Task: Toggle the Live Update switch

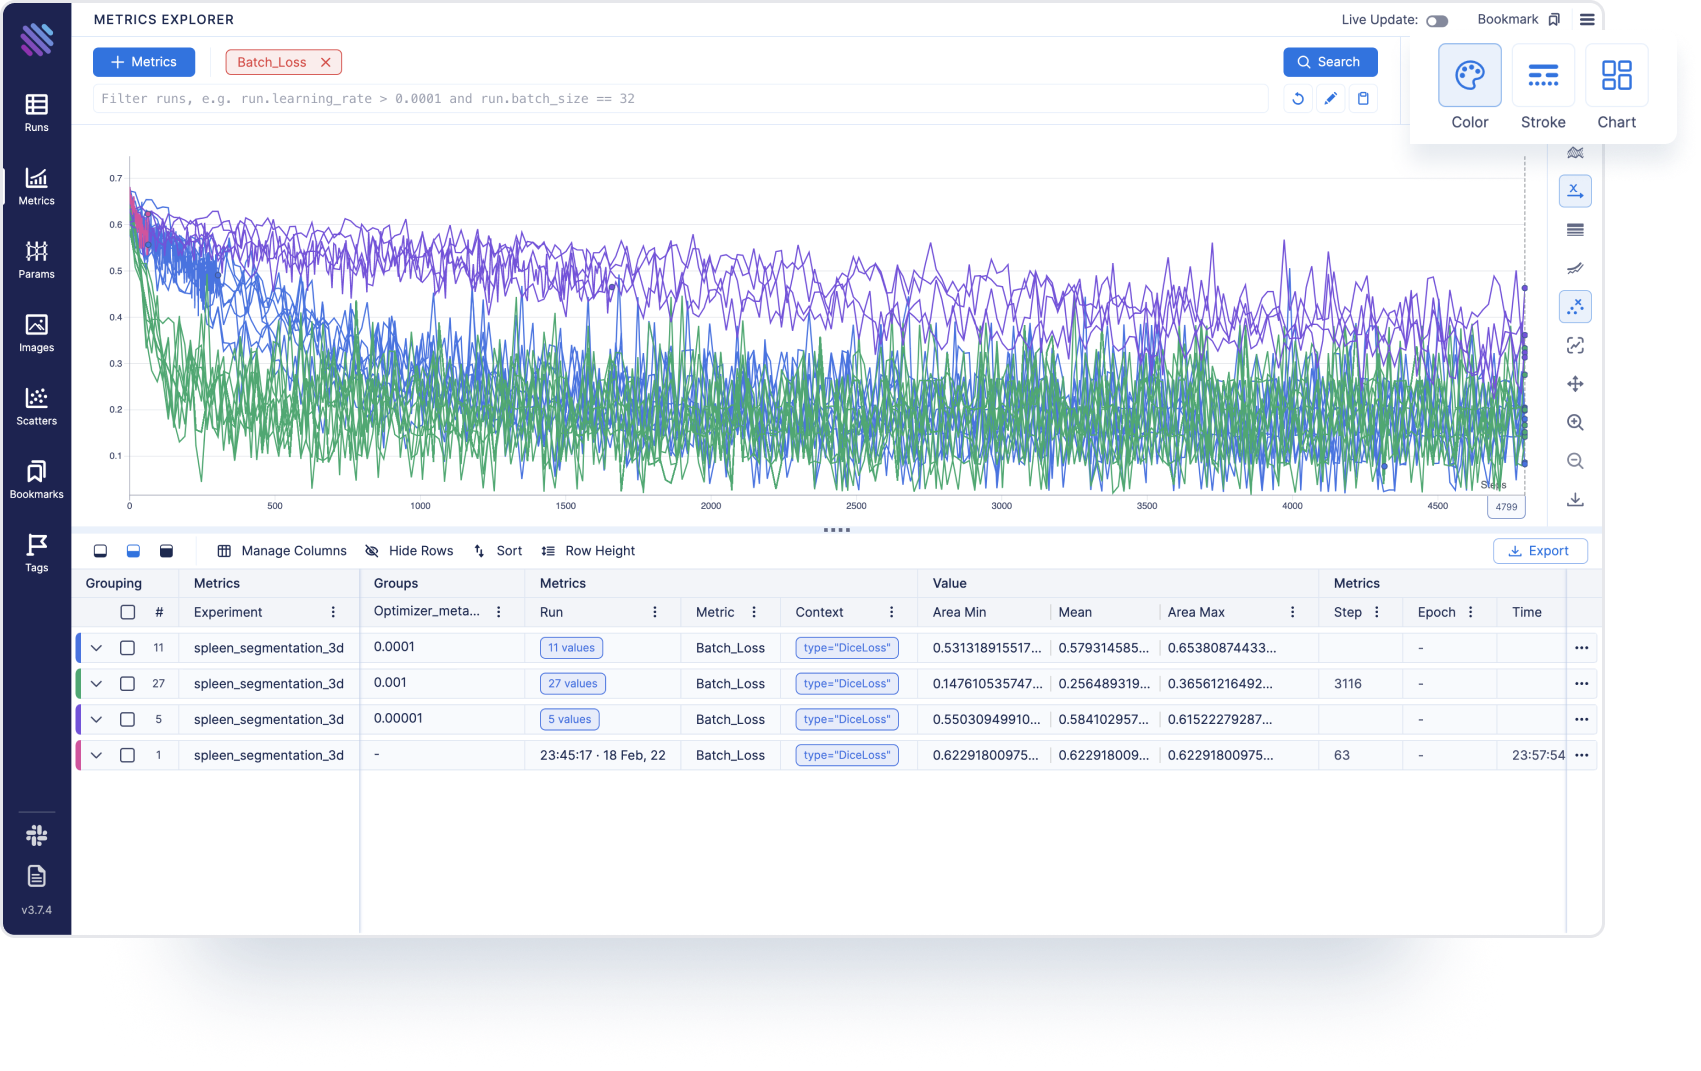Action: [x=1437, y=21]
